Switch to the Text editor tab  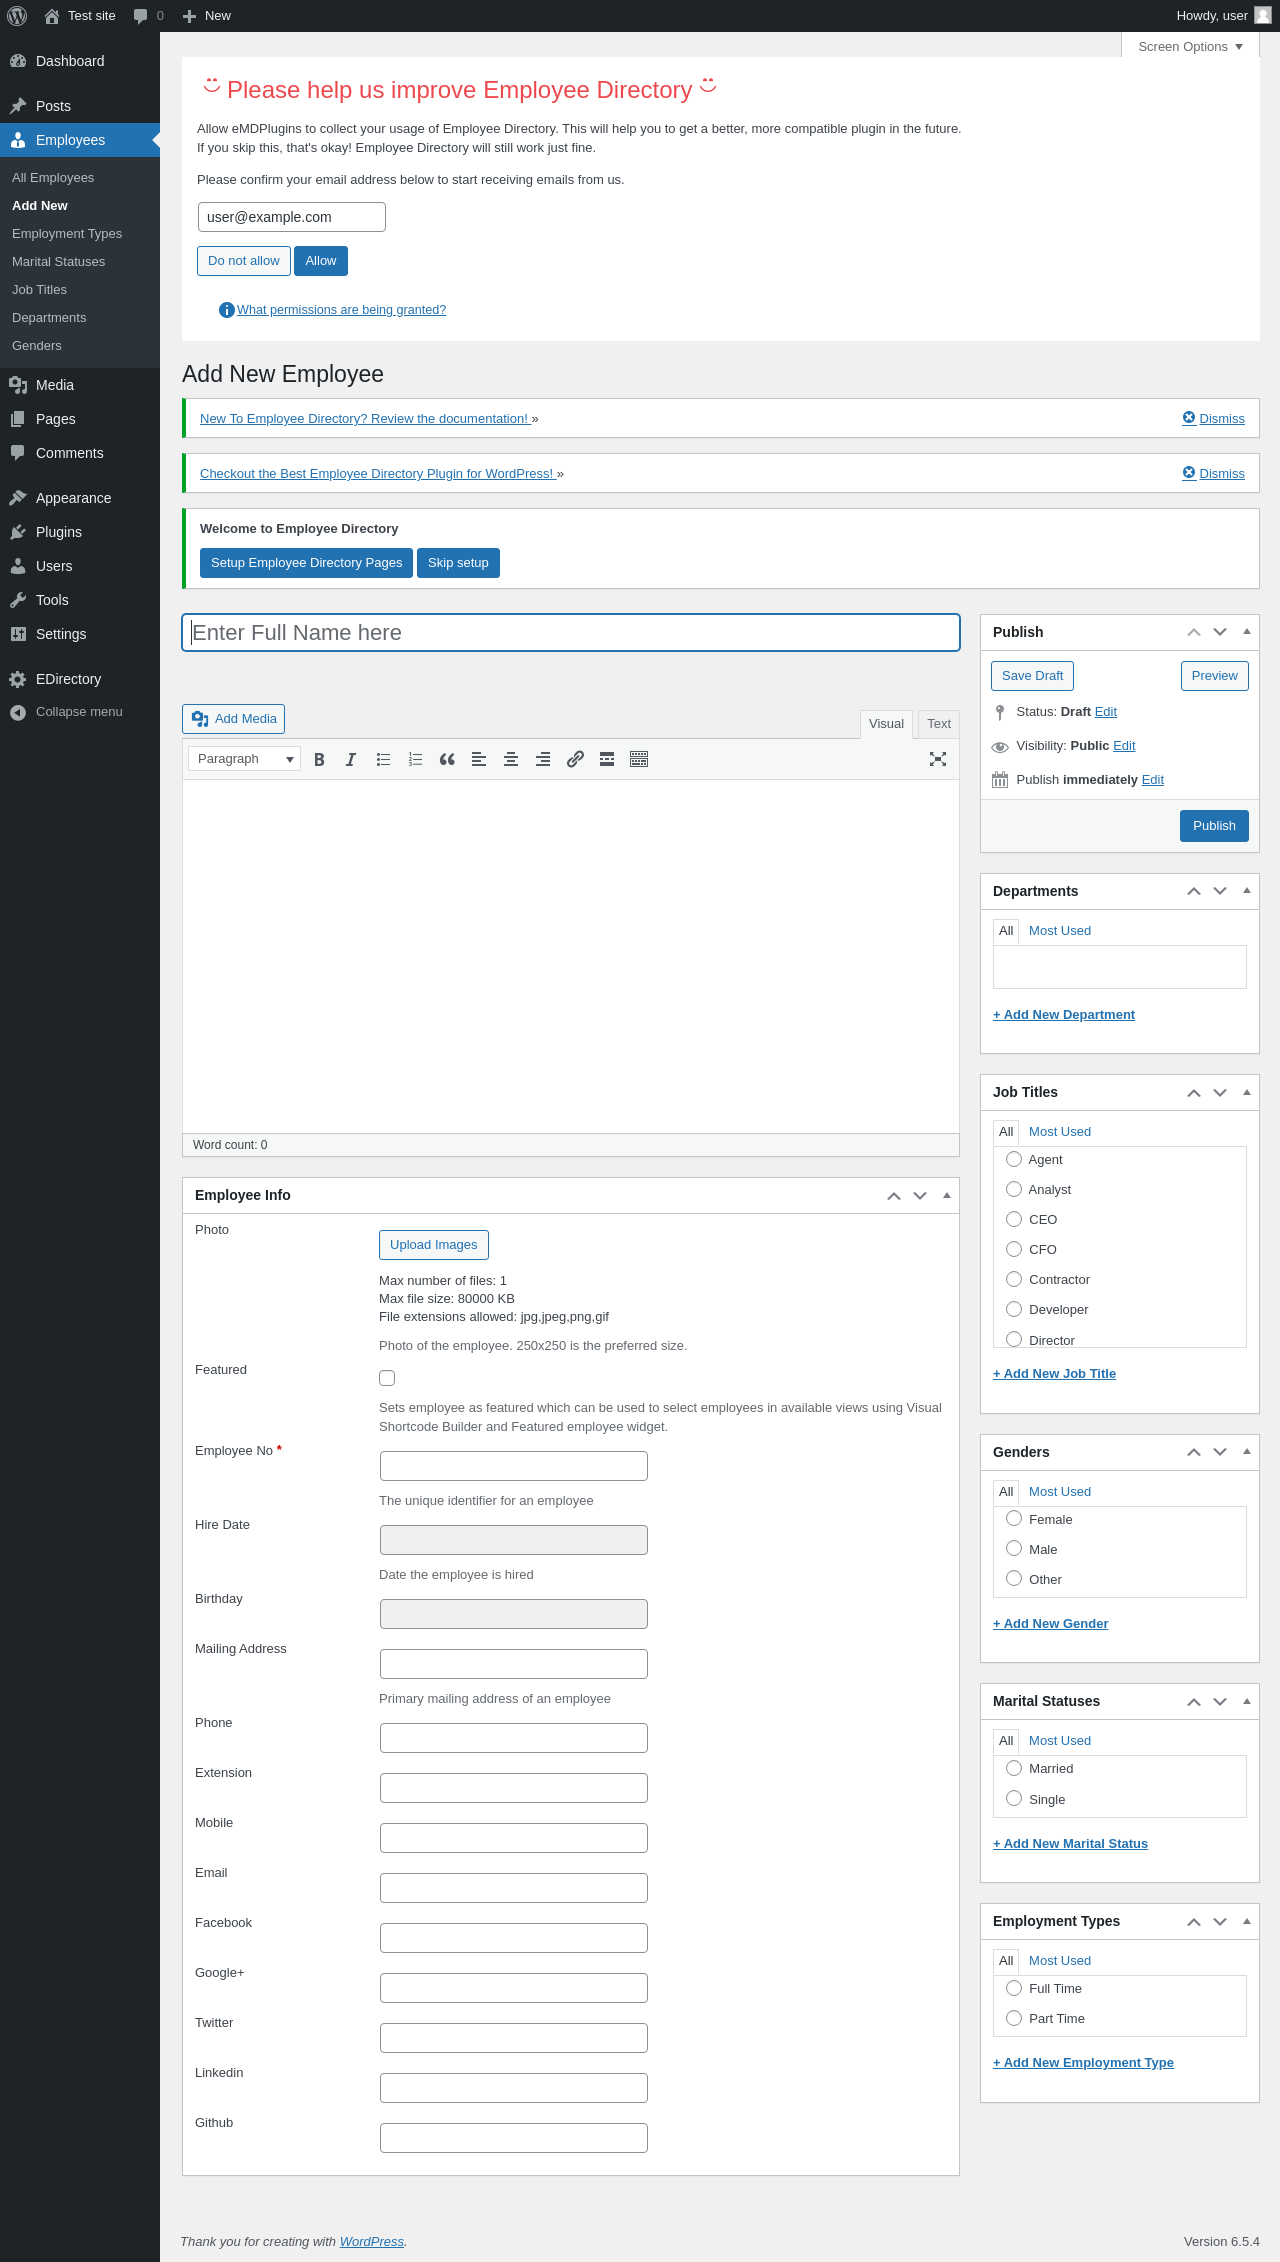pos(939,724)
